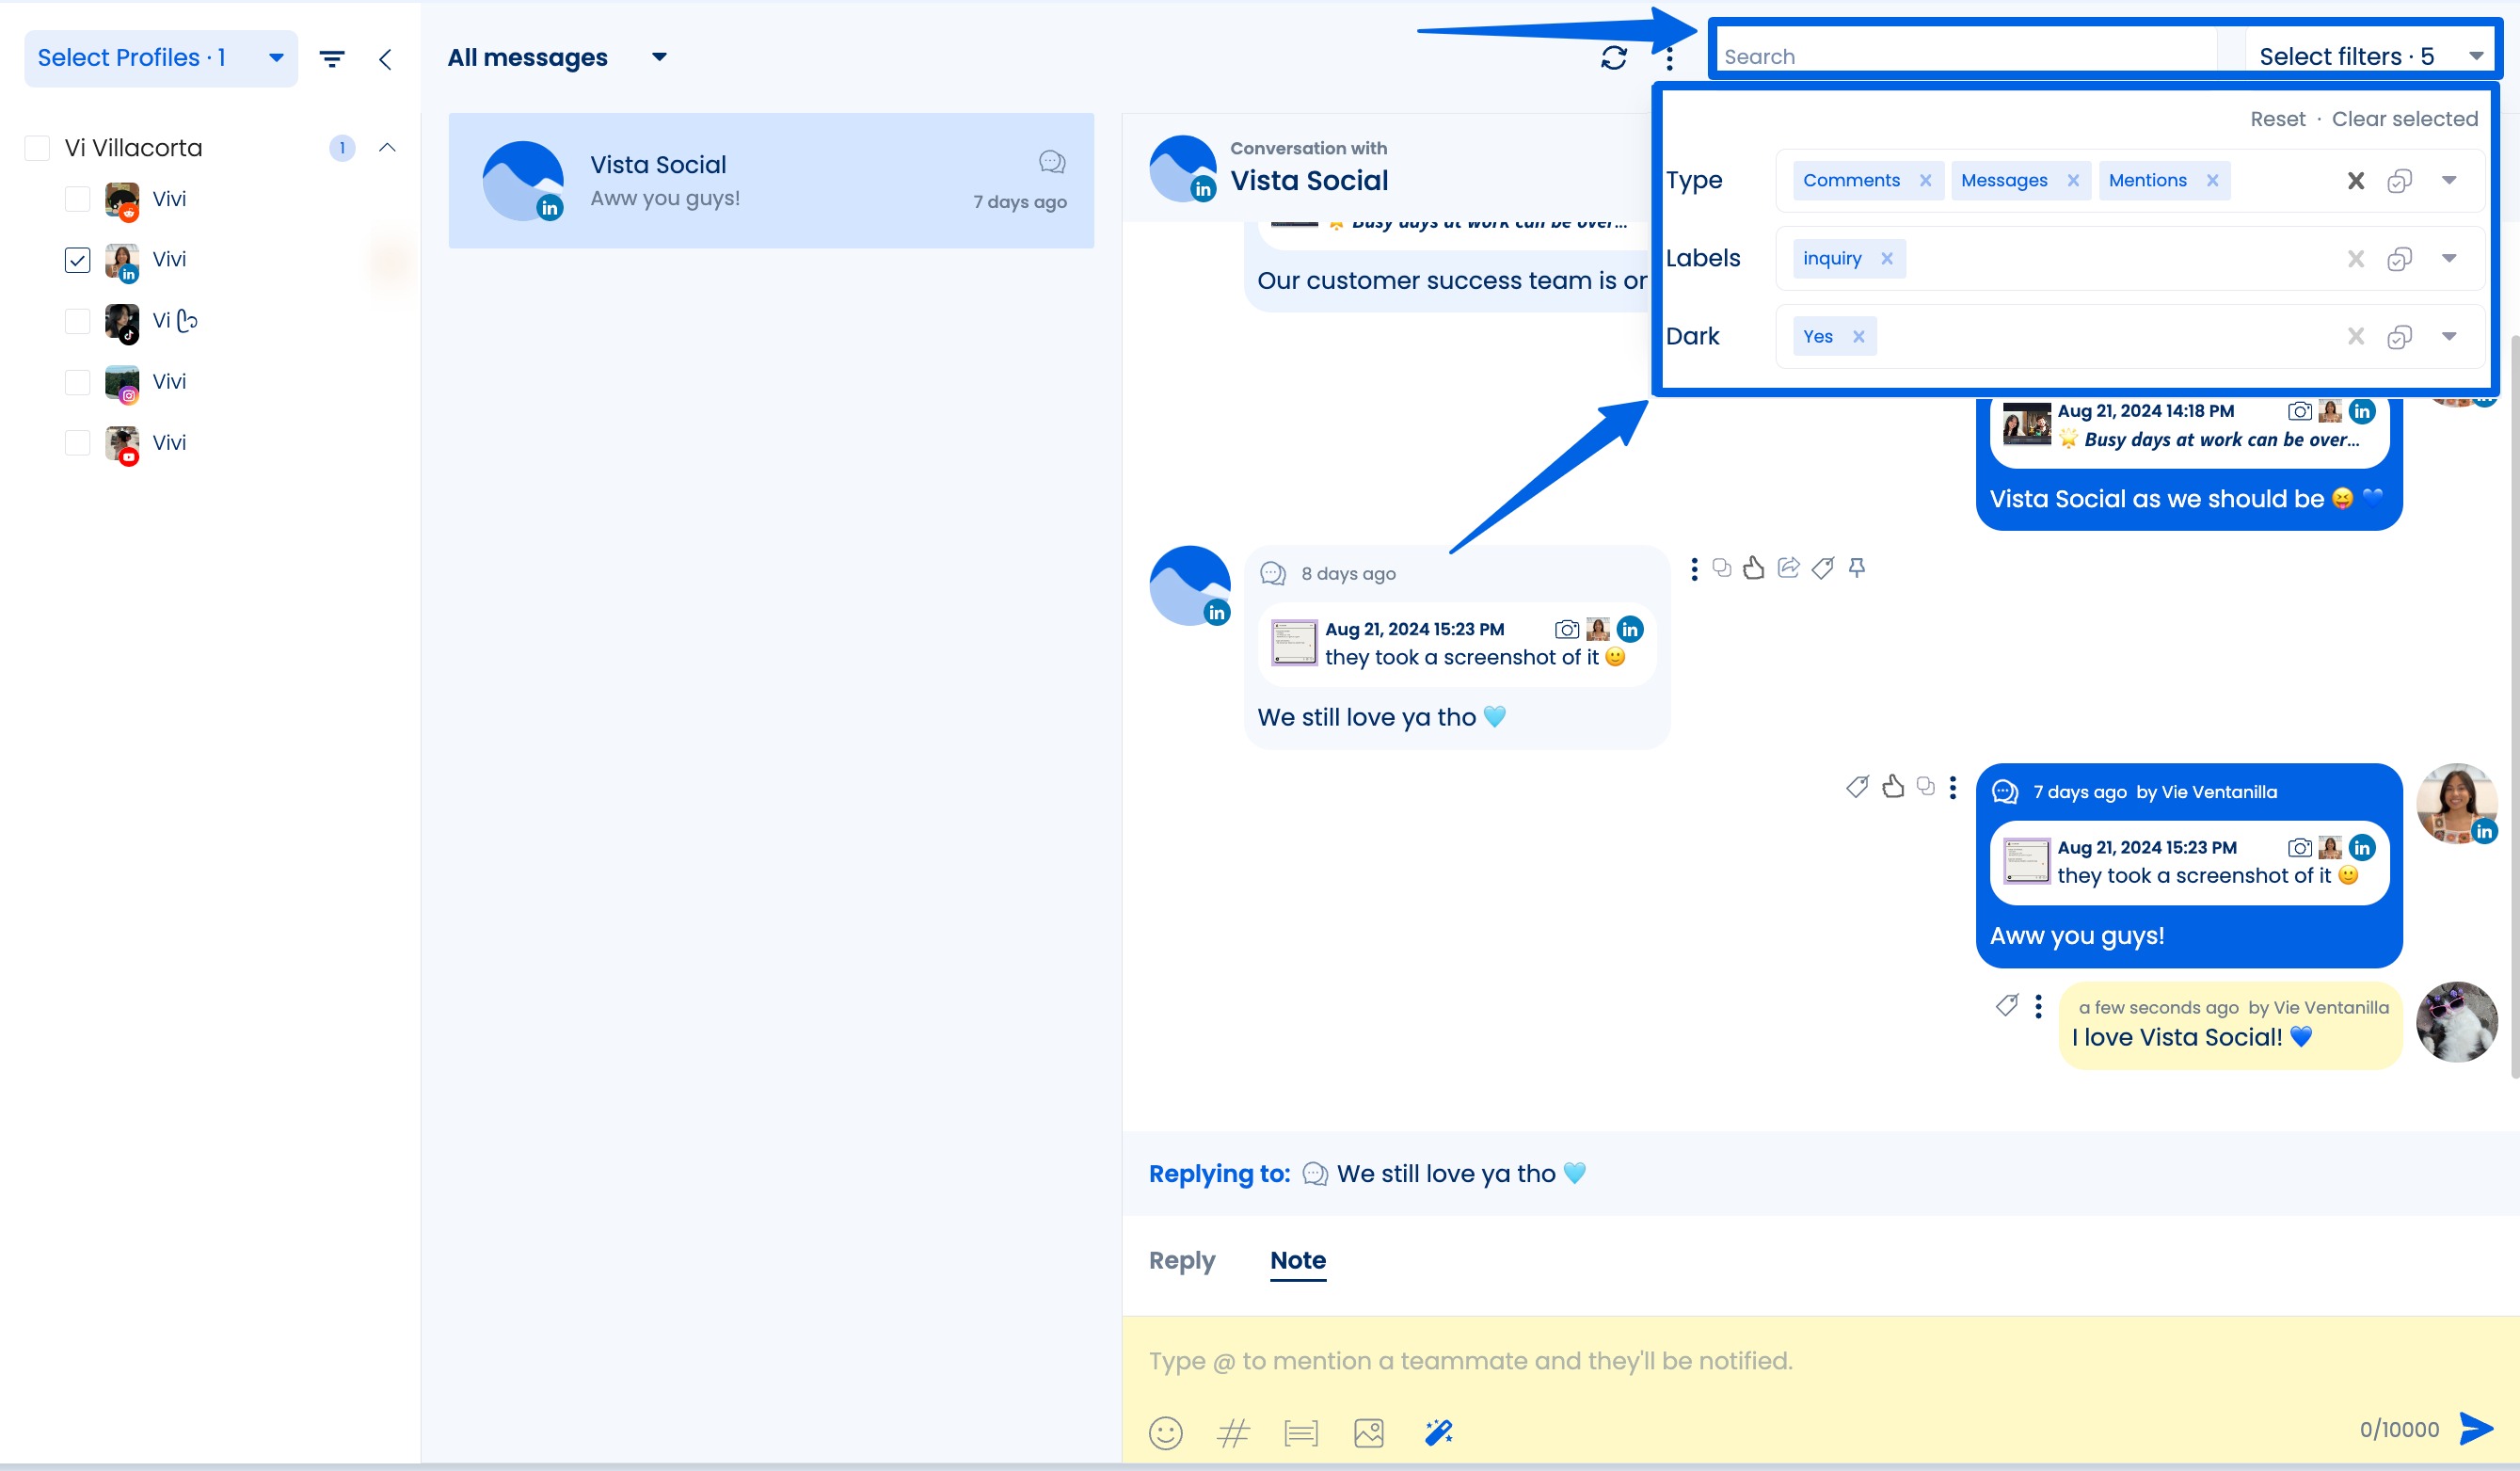Click Clear selected in filters panel
The width and height of the screenshot is (2520, 1471).
2404,119
